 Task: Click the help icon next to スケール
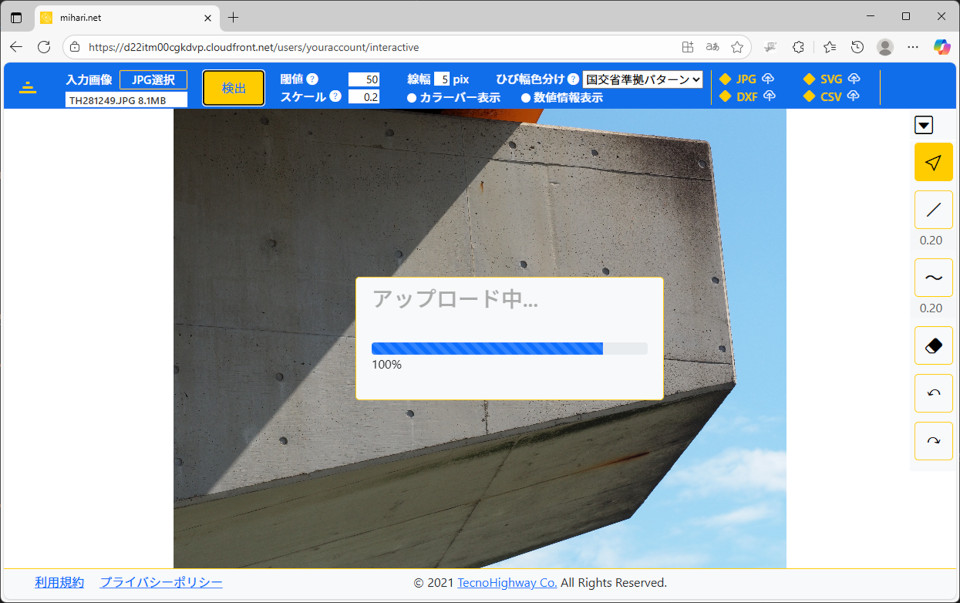click(x=335, y=97)
